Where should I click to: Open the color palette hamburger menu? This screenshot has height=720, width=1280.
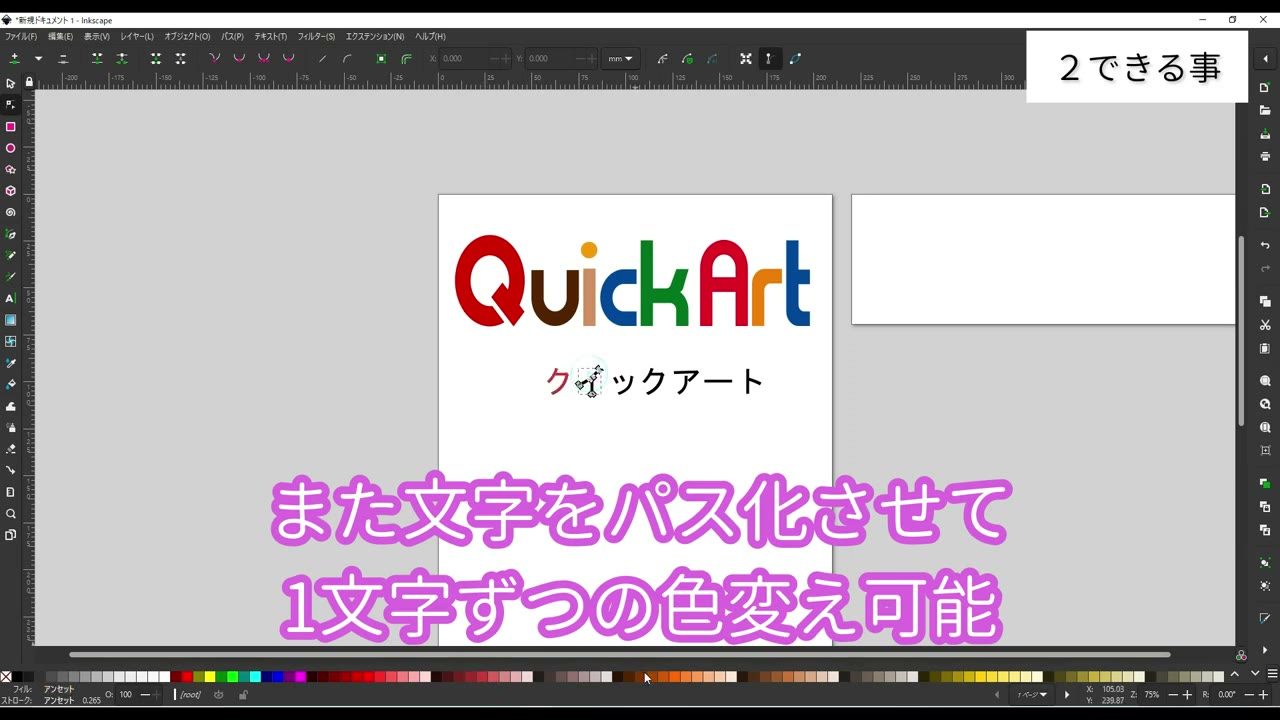(x=1273, y=674)
